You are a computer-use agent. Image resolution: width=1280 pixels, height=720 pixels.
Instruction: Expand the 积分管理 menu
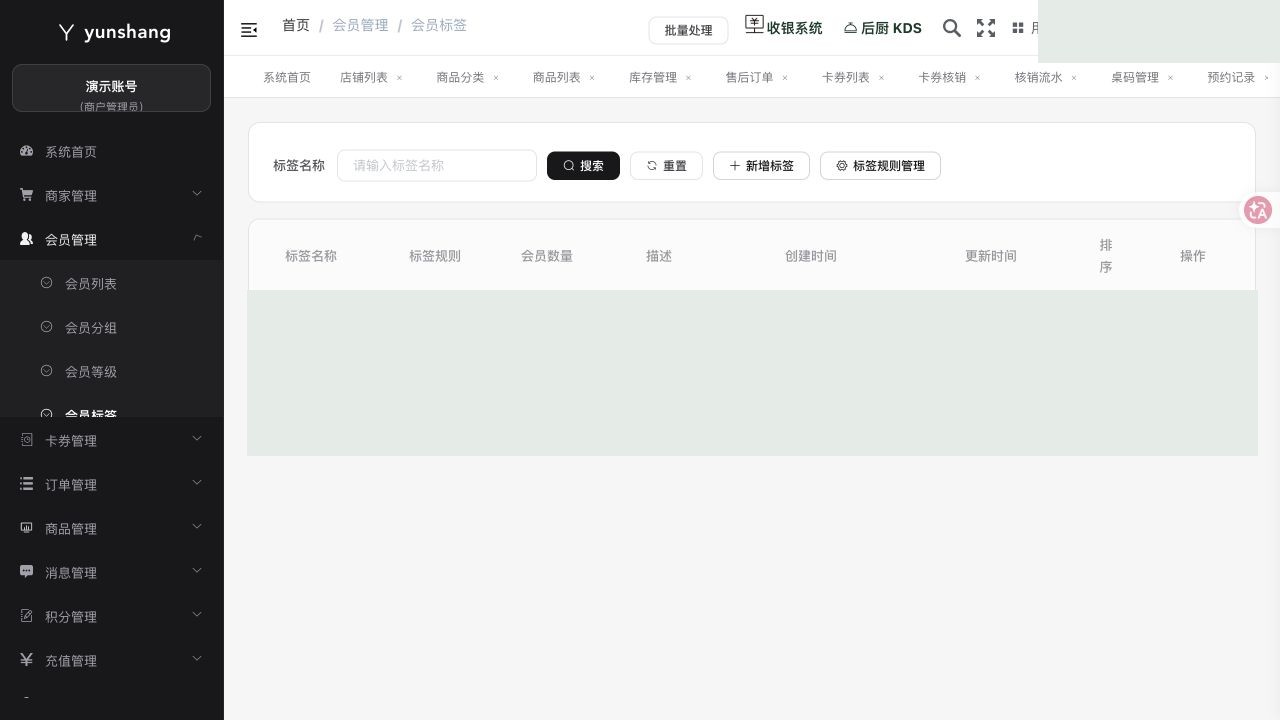112,616
